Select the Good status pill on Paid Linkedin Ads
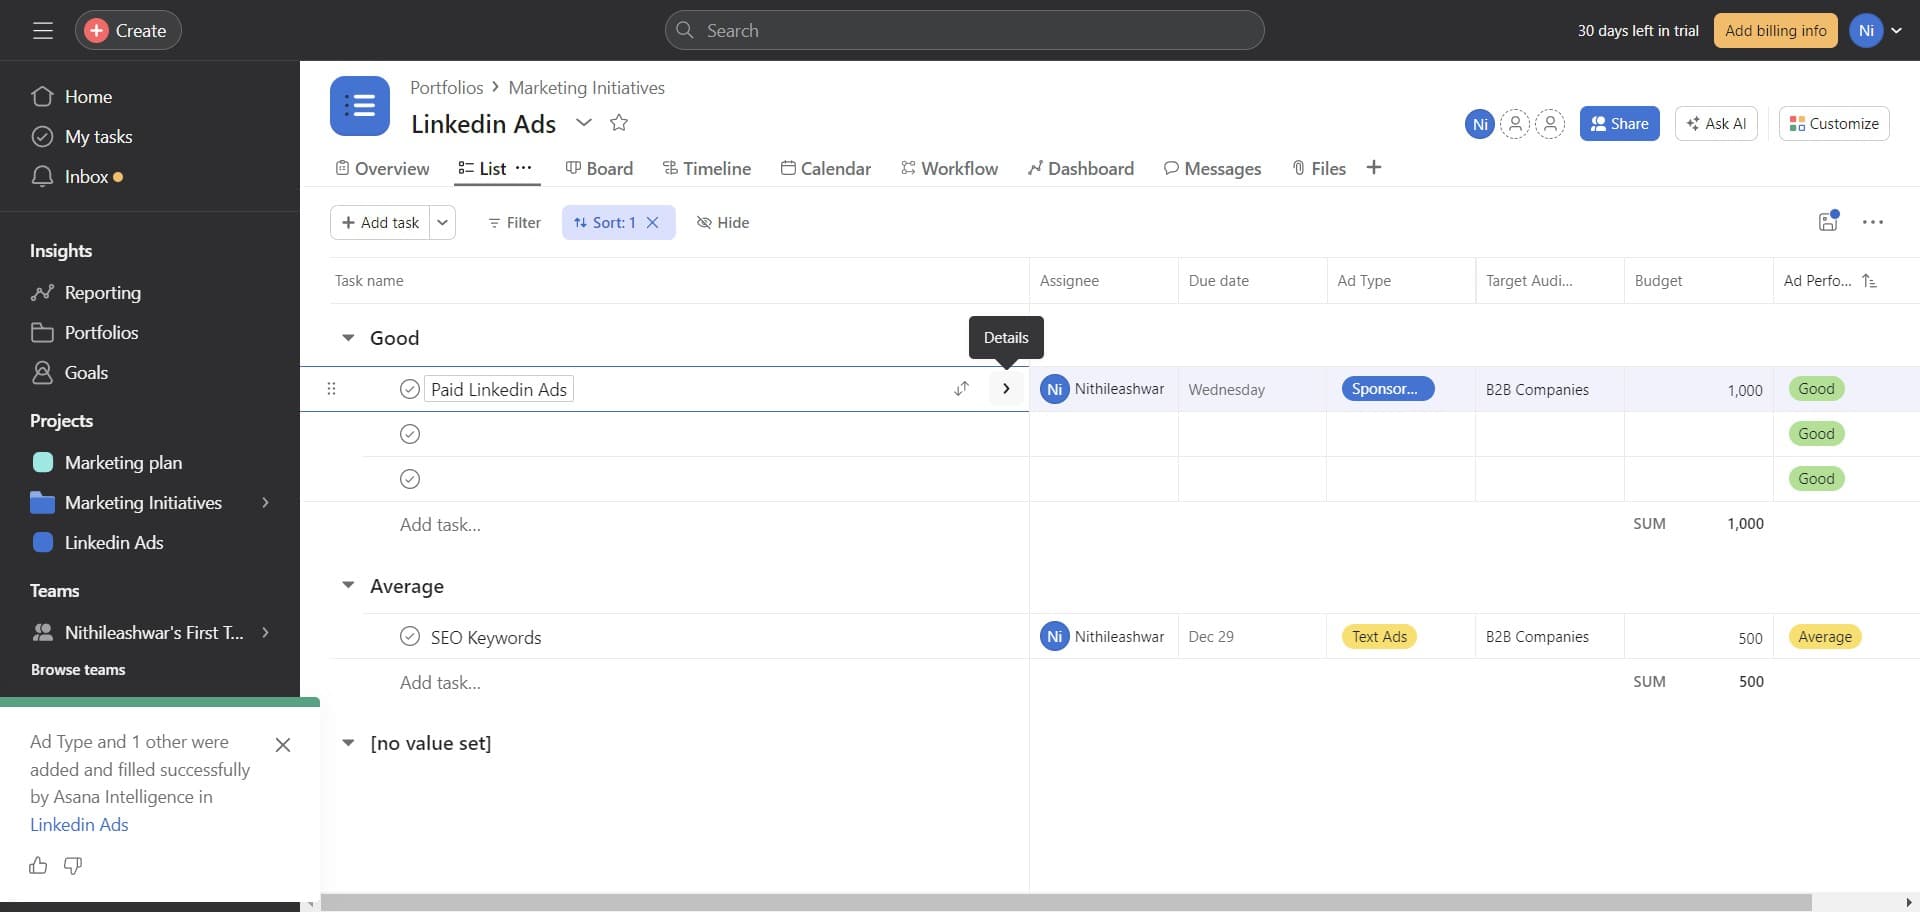 (1816, 388)
